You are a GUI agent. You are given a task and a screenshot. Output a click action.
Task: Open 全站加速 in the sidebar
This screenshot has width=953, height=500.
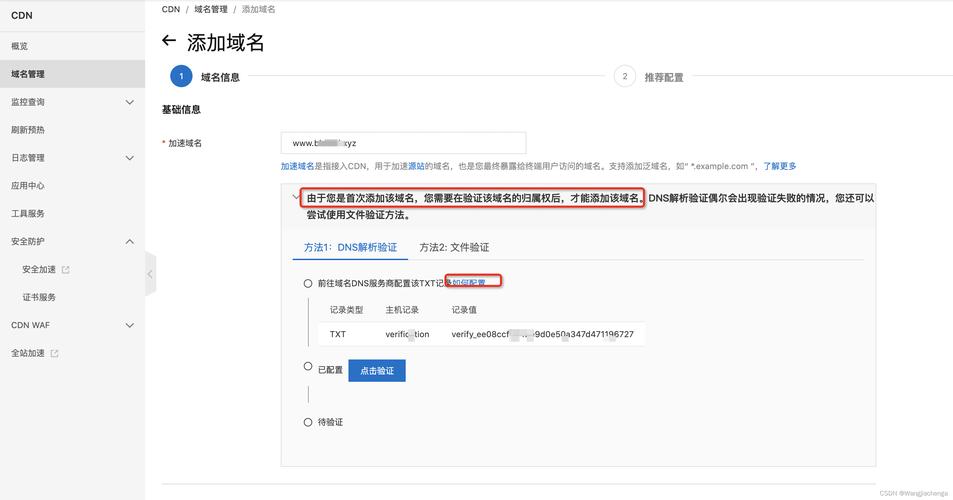(28, 354)
